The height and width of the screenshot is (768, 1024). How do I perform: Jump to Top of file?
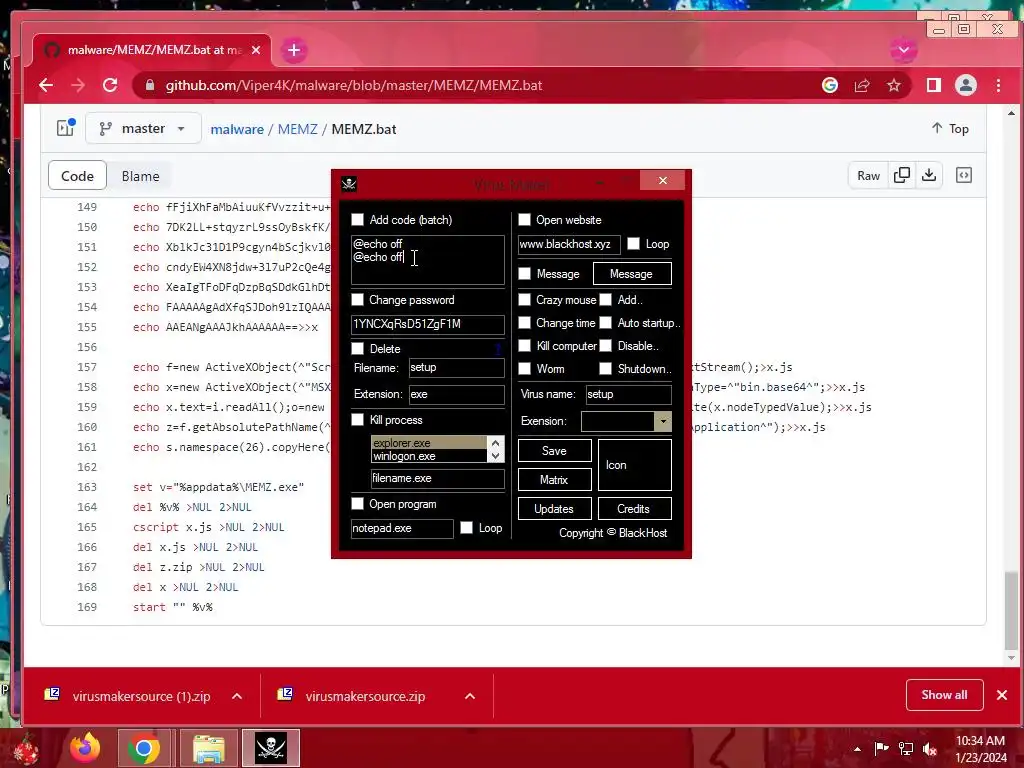950,129
